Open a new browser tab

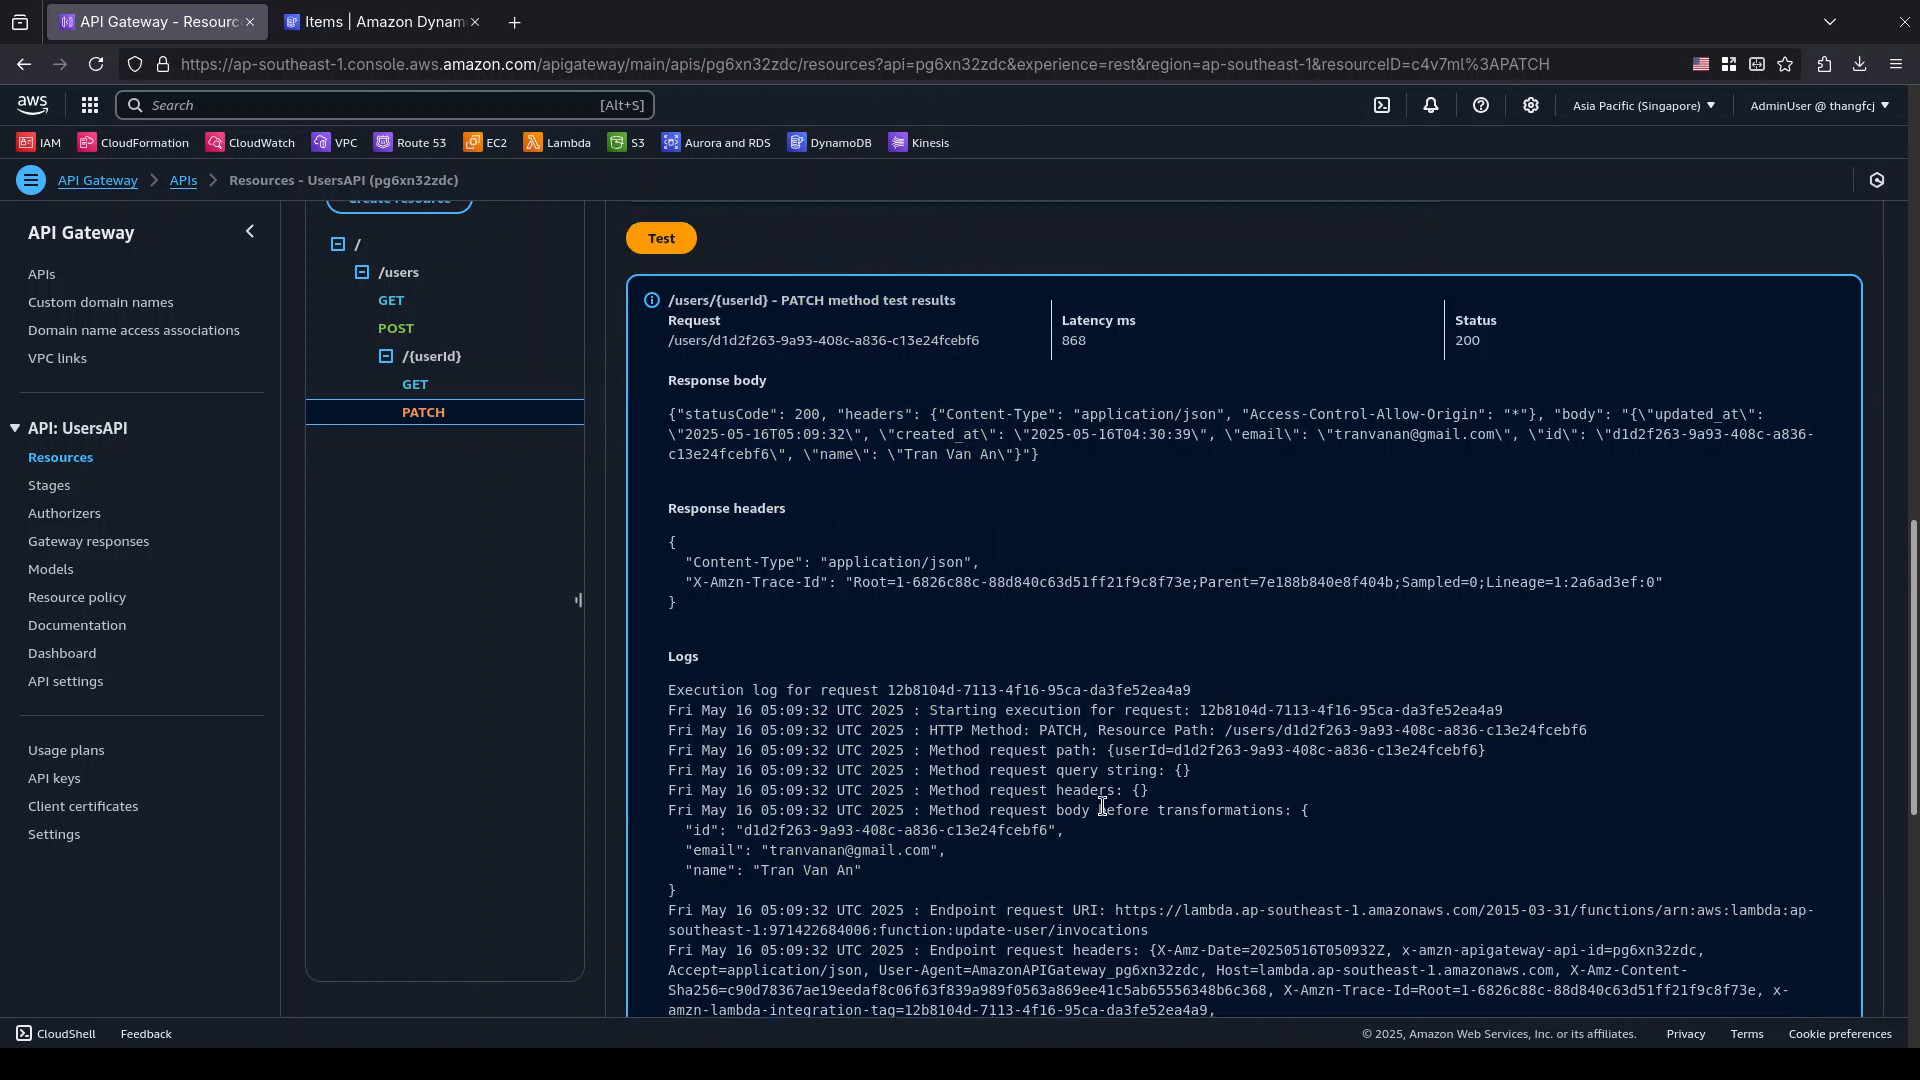pos(514,22)
